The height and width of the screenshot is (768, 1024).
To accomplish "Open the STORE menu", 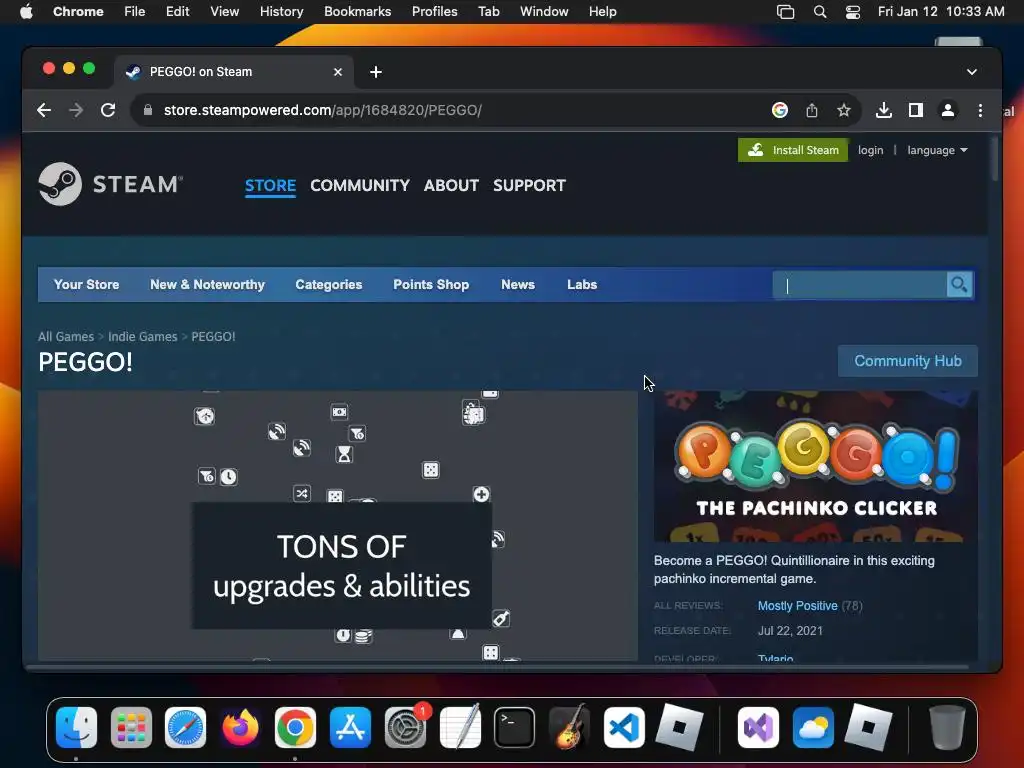I will tap(270, 185).
